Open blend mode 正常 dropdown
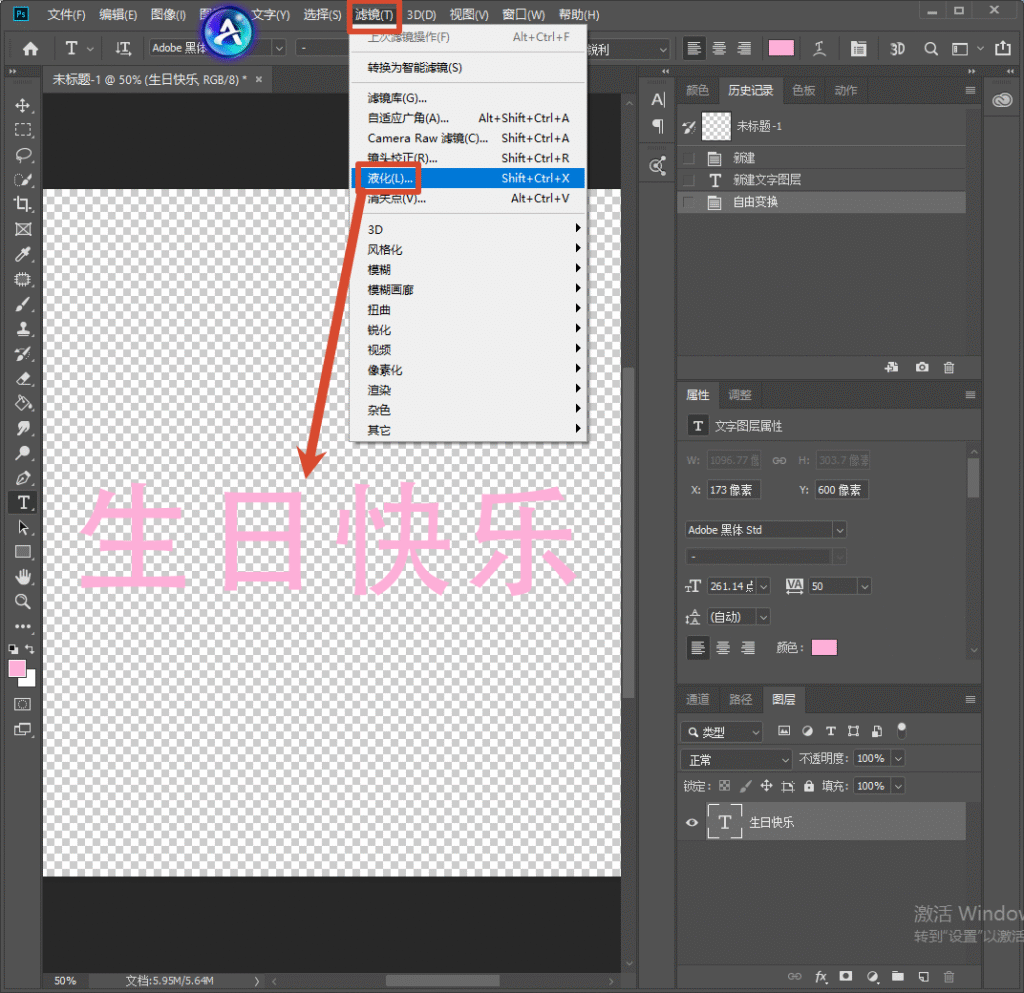The image size is (1024, 993). coord(737,760)
